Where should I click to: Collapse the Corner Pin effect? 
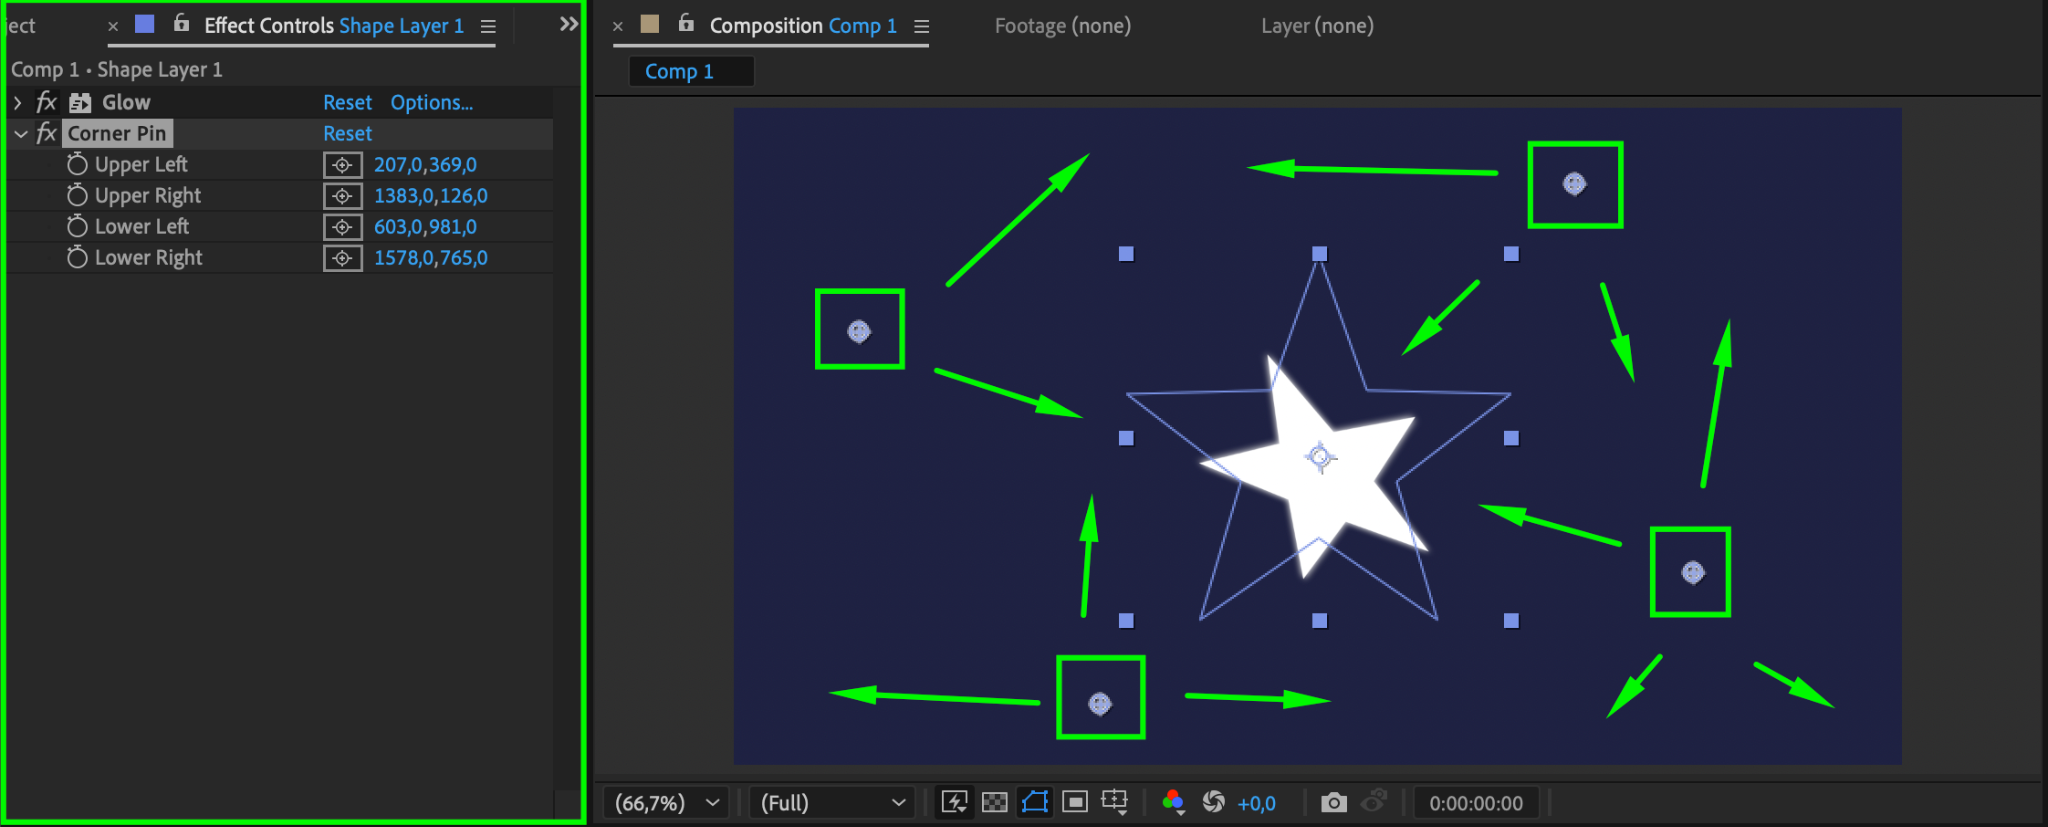pos(20,133)
